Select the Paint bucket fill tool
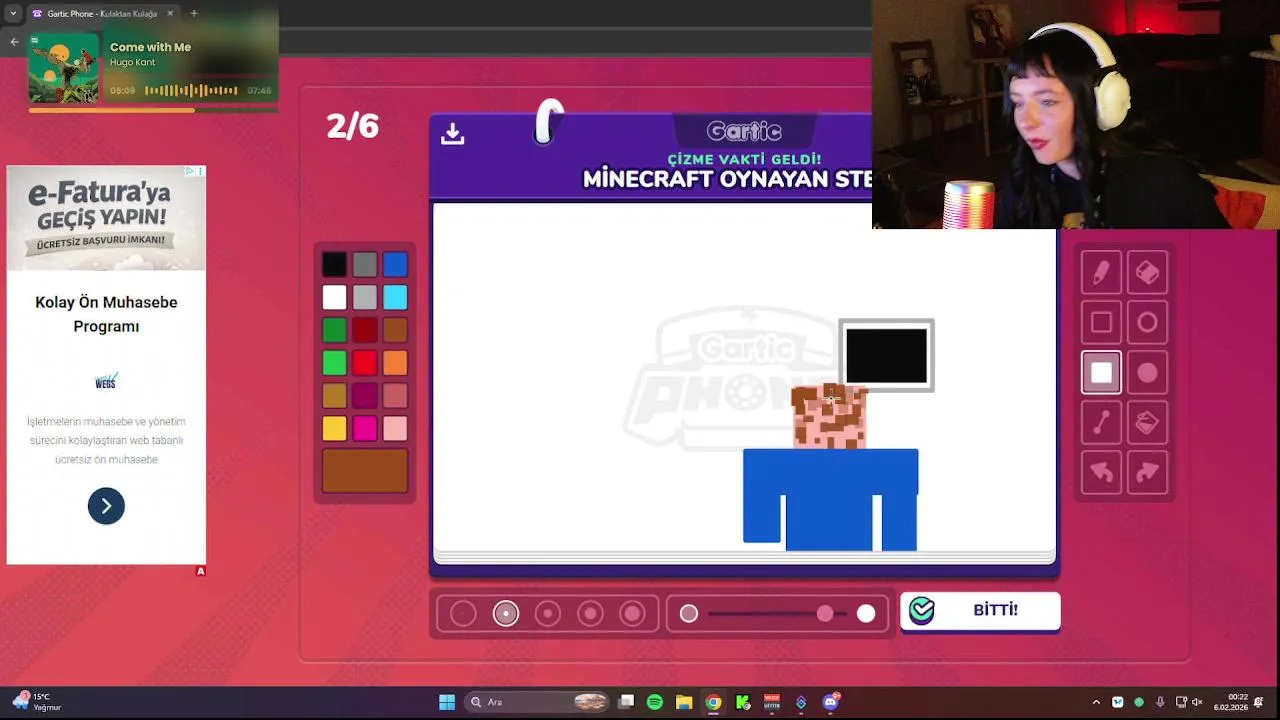This screenshot has width=1280, height=720. [1147, 423]
